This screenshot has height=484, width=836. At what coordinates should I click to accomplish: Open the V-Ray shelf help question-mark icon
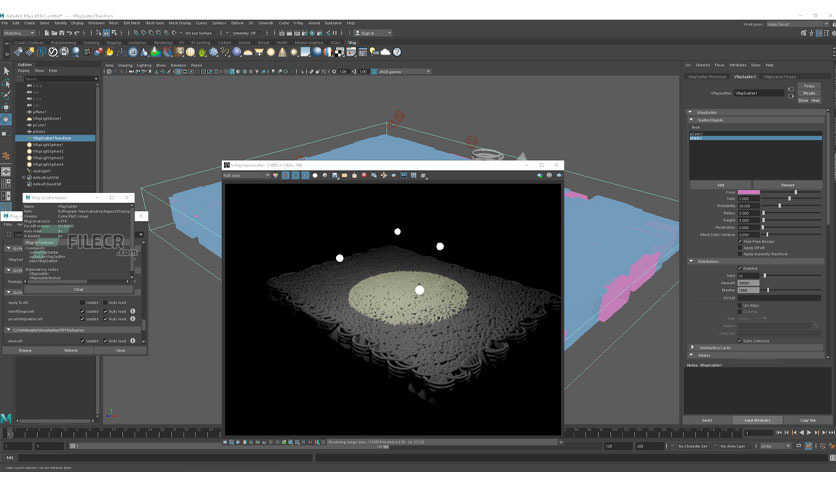397,52
